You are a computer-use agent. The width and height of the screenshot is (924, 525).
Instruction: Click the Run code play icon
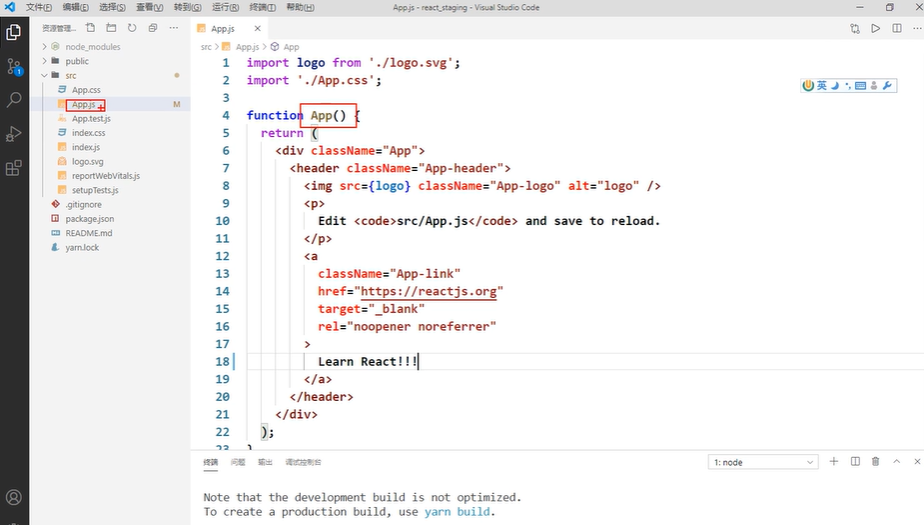click(876, 28)
